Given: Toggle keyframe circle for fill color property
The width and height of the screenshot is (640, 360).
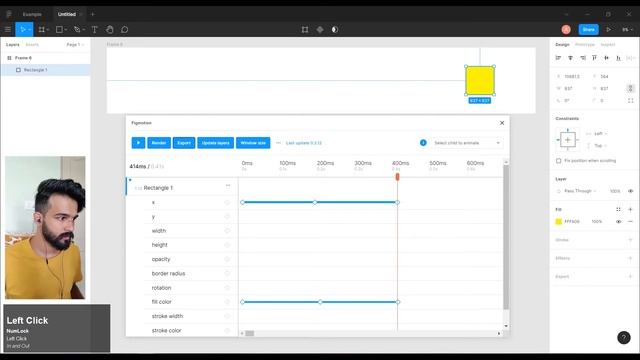Looking at the screenshot, I should [227, 302].
